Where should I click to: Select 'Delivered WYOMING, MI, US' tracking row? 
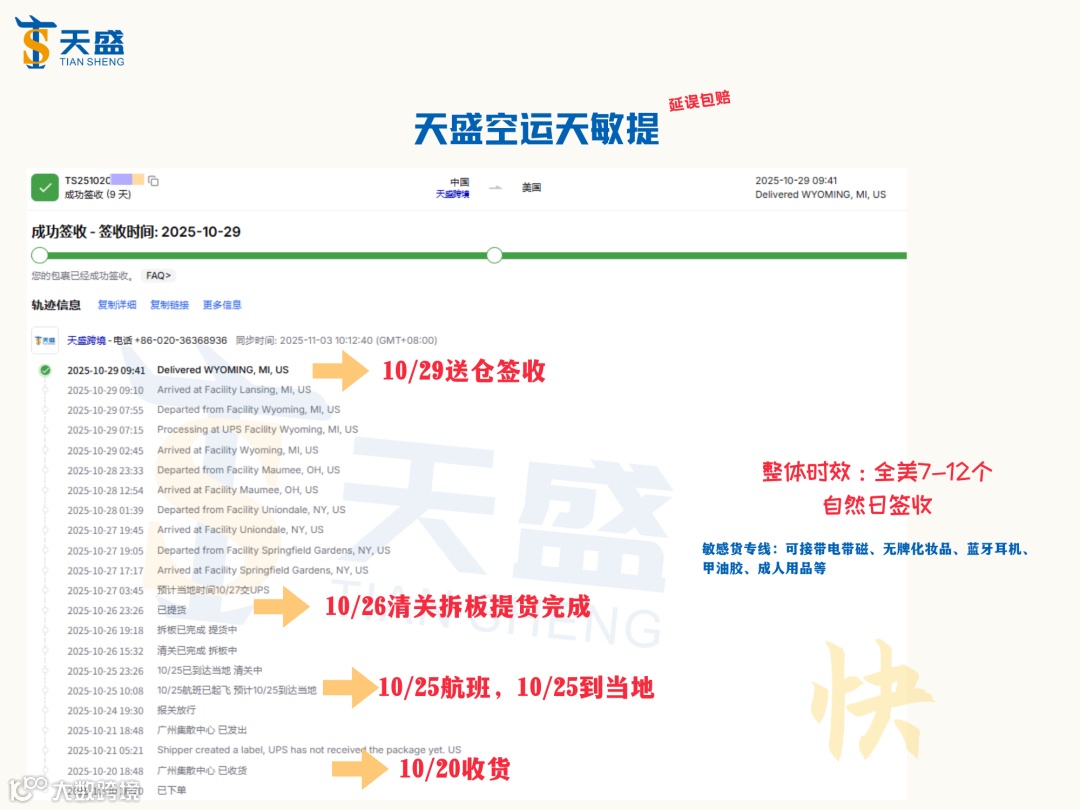pyautogui.click(x=178, y=370)
